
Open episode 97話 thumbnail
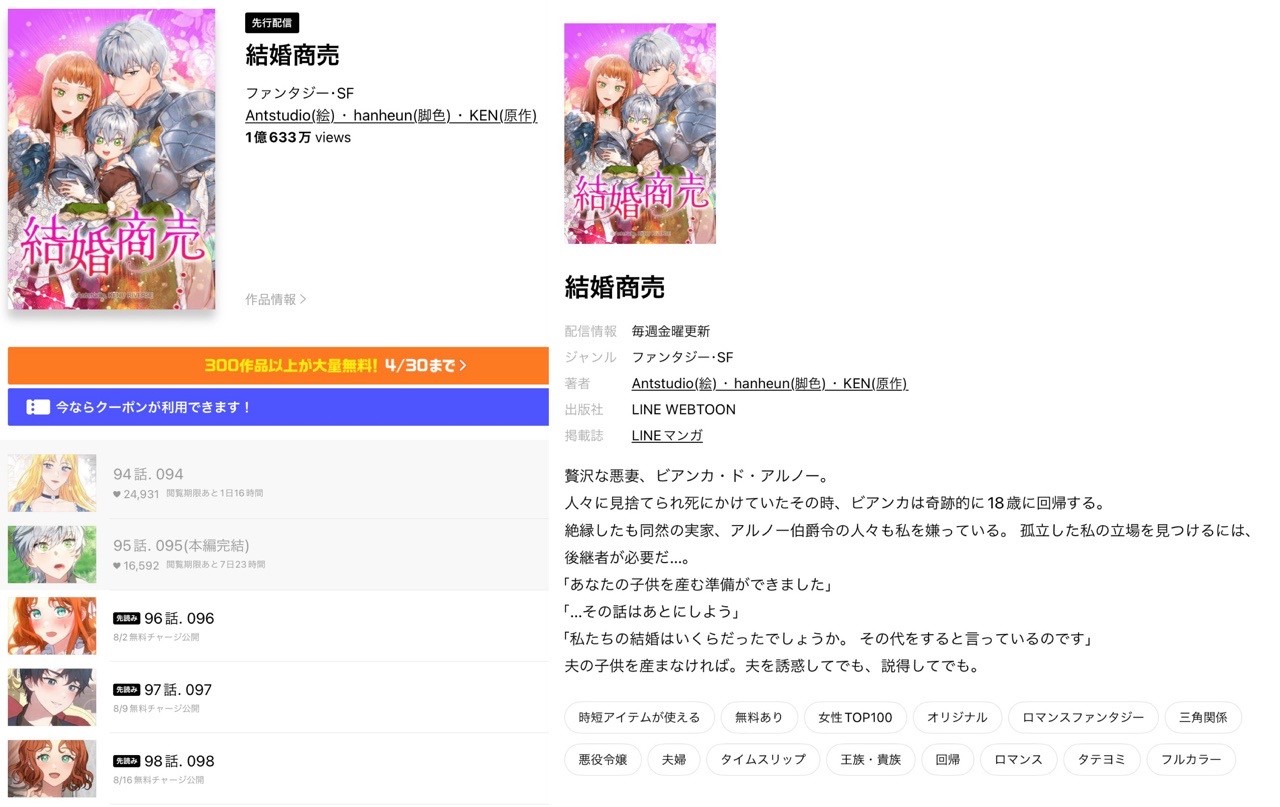tap(52, 697)
